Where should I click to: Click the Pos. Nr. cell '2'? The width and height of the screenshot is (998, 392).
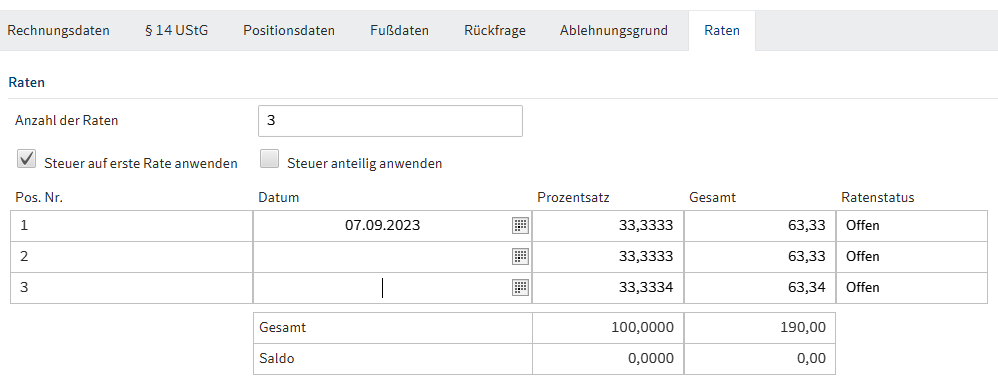click(132, 256)
